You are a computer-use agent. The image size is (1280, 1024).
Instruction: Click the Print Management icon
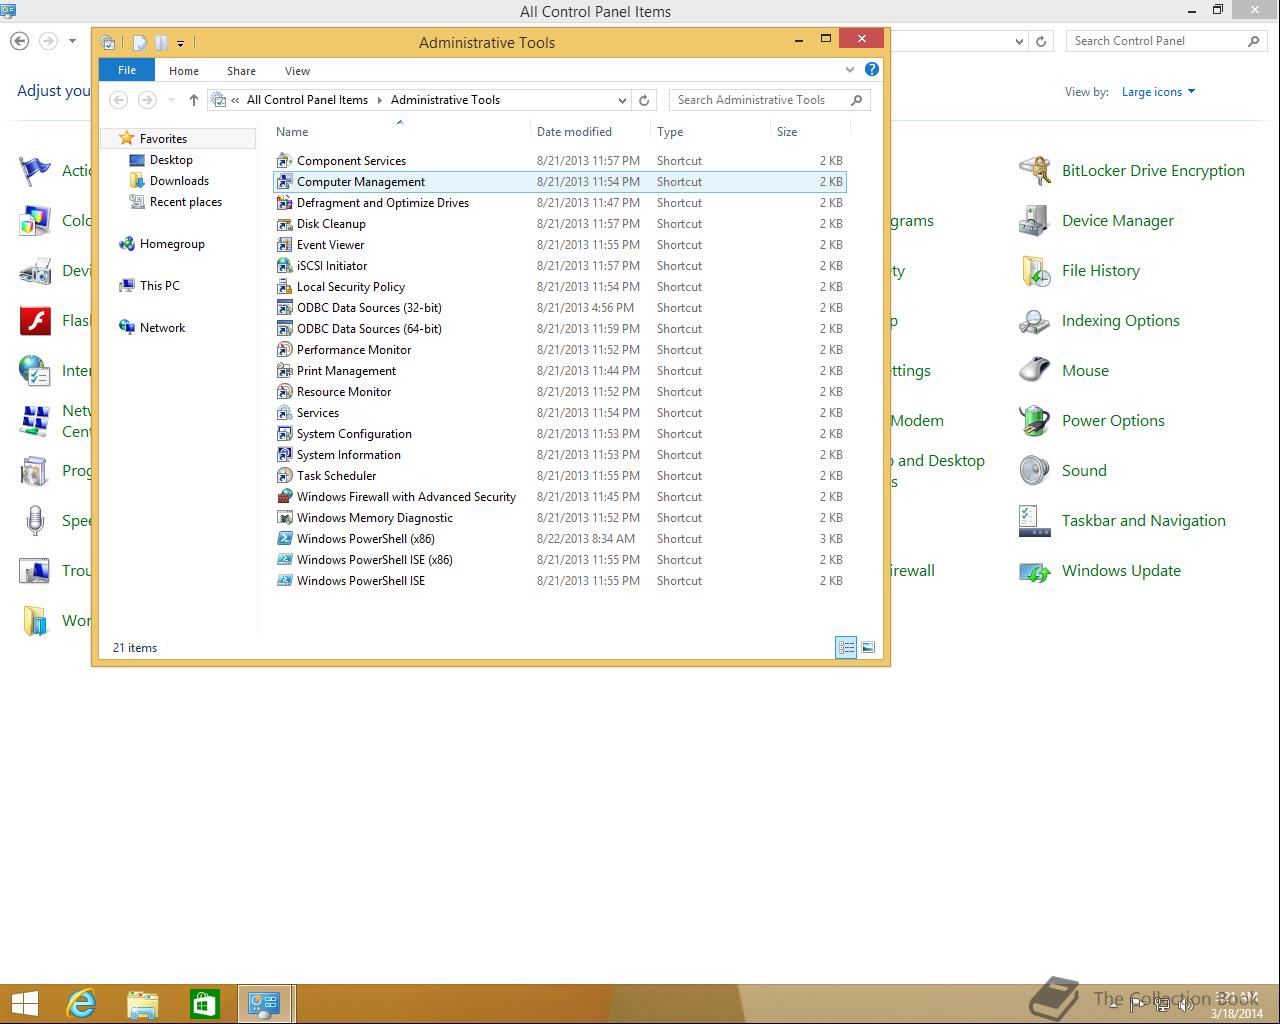pos(285,370)
